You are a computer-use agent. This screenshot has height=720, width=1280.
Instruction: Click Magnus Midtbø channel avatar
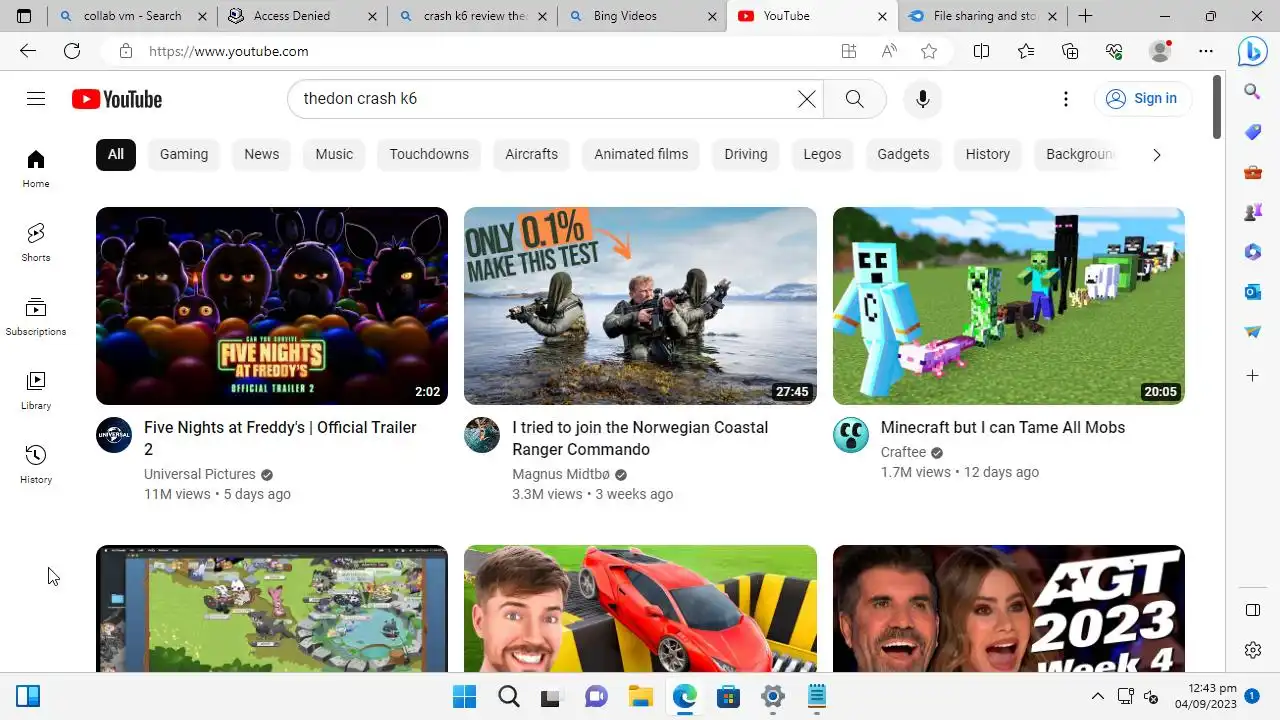[482, 435]
